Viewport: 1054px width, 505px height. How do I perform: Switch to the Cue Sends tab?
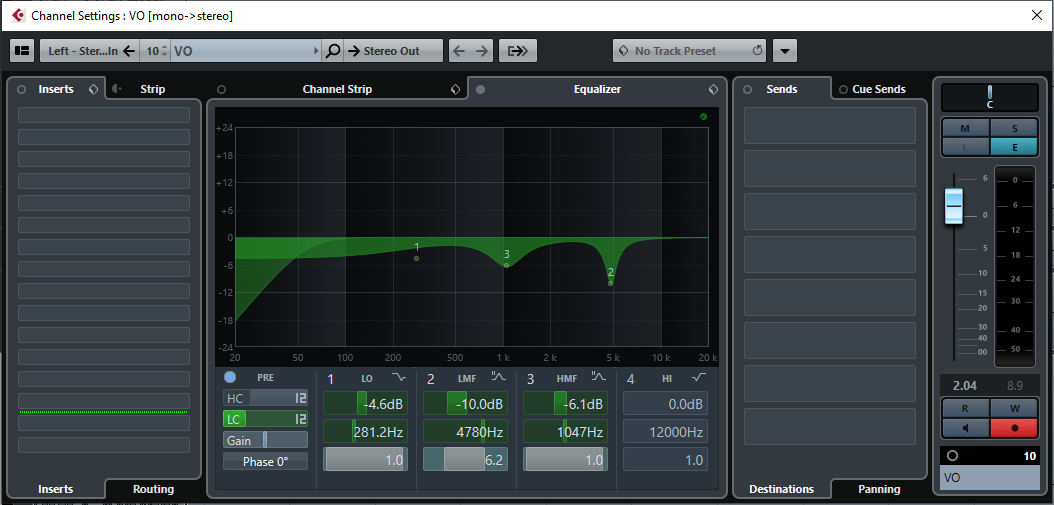click(x=879, y=89)
